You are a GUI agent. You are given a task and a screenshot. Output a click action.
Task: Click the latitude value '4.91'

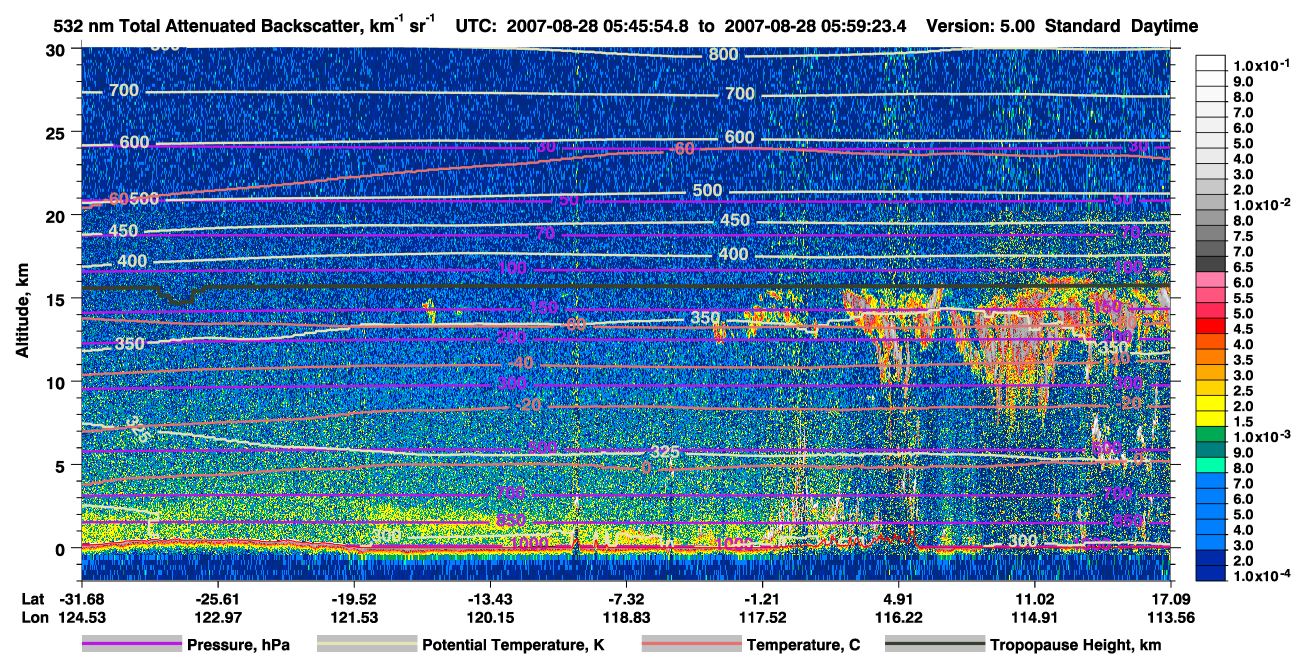click(x=898, y=598)
